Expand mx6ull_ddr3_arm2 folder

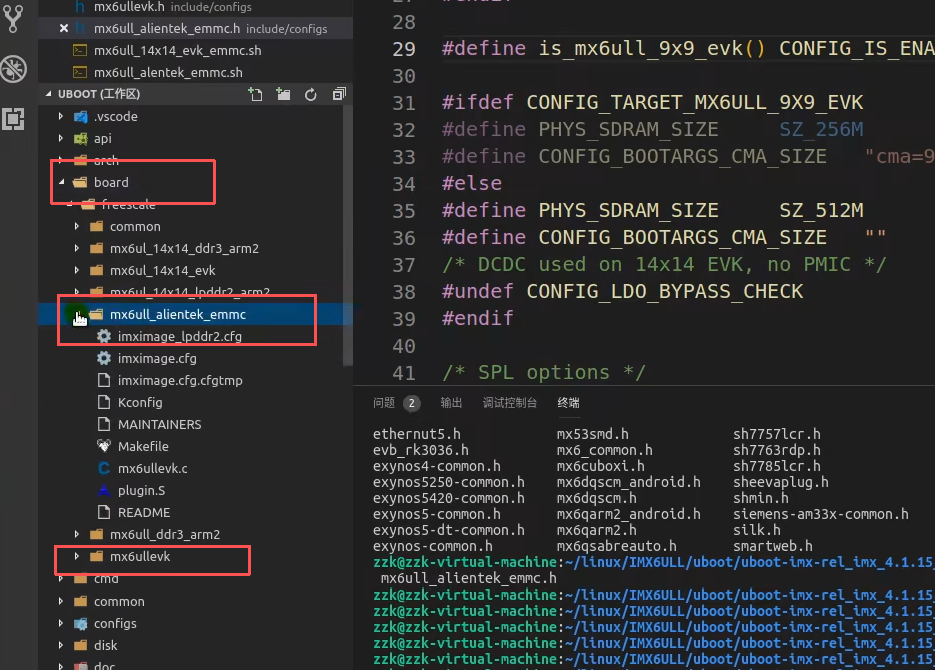(77, 534)
